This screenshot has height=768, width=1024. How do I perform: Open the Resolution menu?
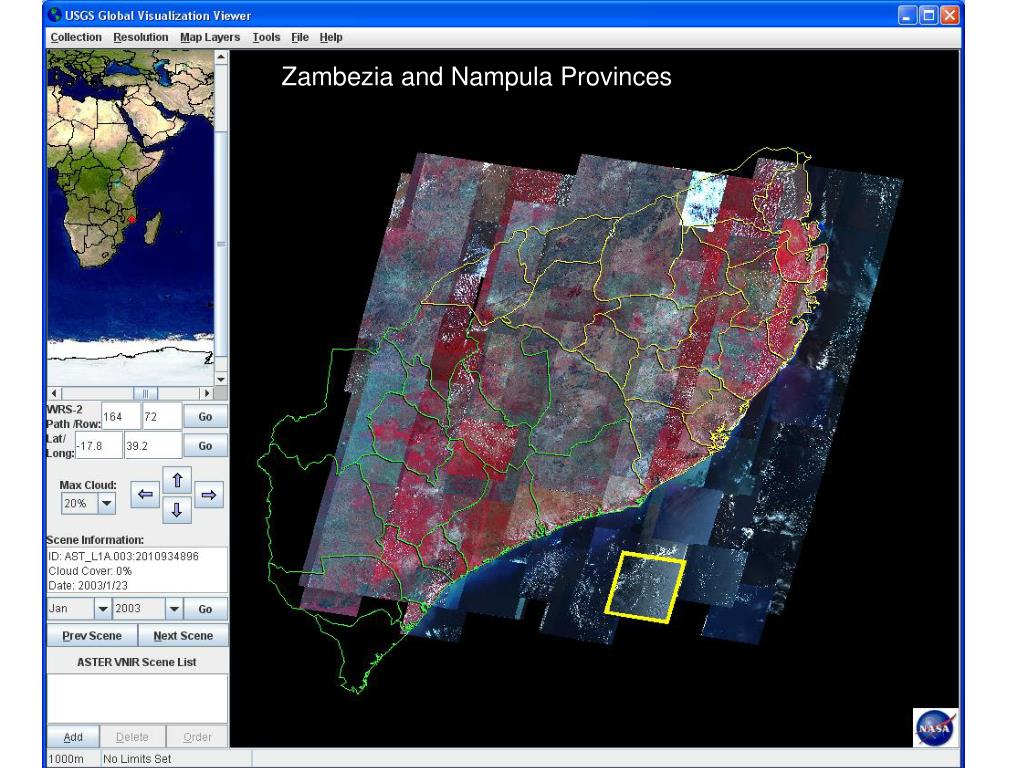140,37
